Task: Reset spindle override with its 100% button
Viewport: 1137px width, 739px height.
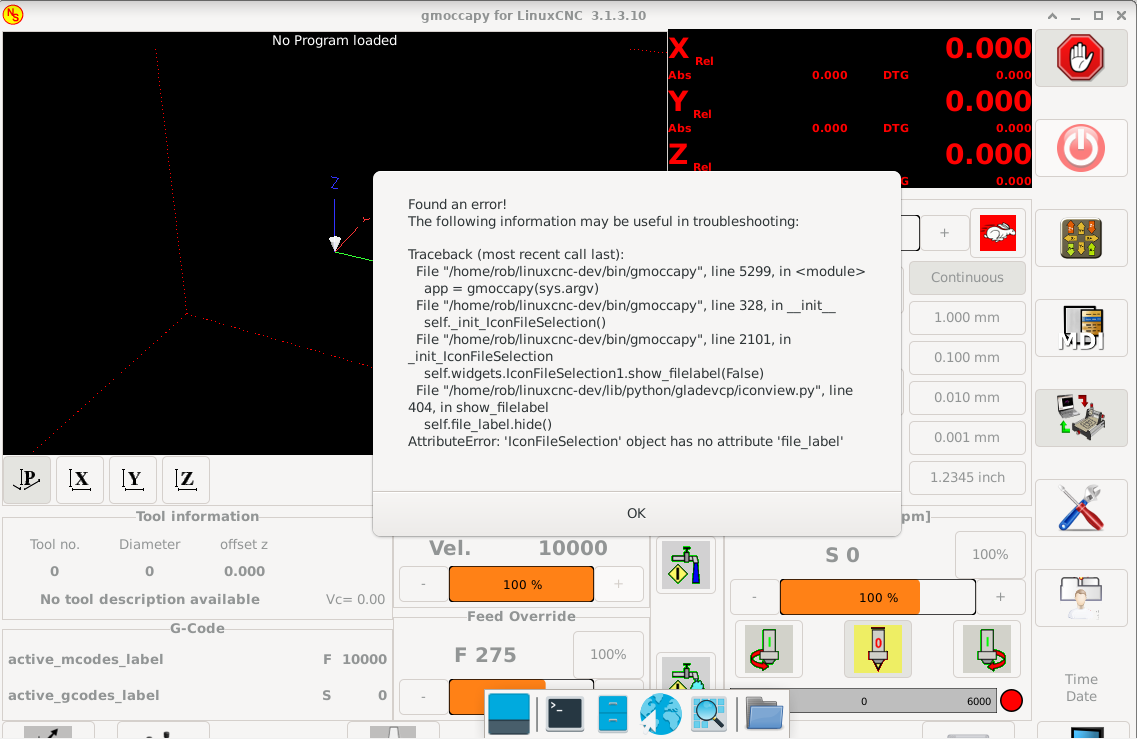Action: [x=990, y=555]
